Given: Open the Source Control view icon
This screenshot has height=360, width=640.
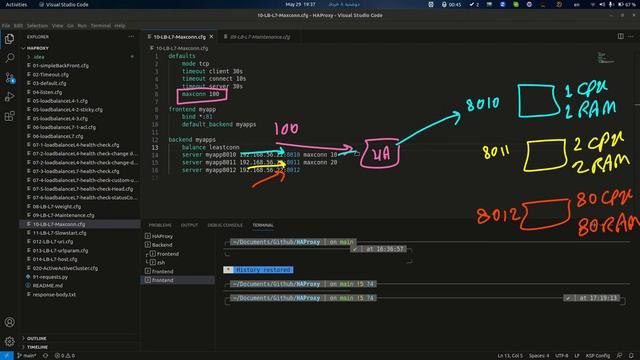Looking at the screenshot, I should pyautogui.click(x=9, y=78).
